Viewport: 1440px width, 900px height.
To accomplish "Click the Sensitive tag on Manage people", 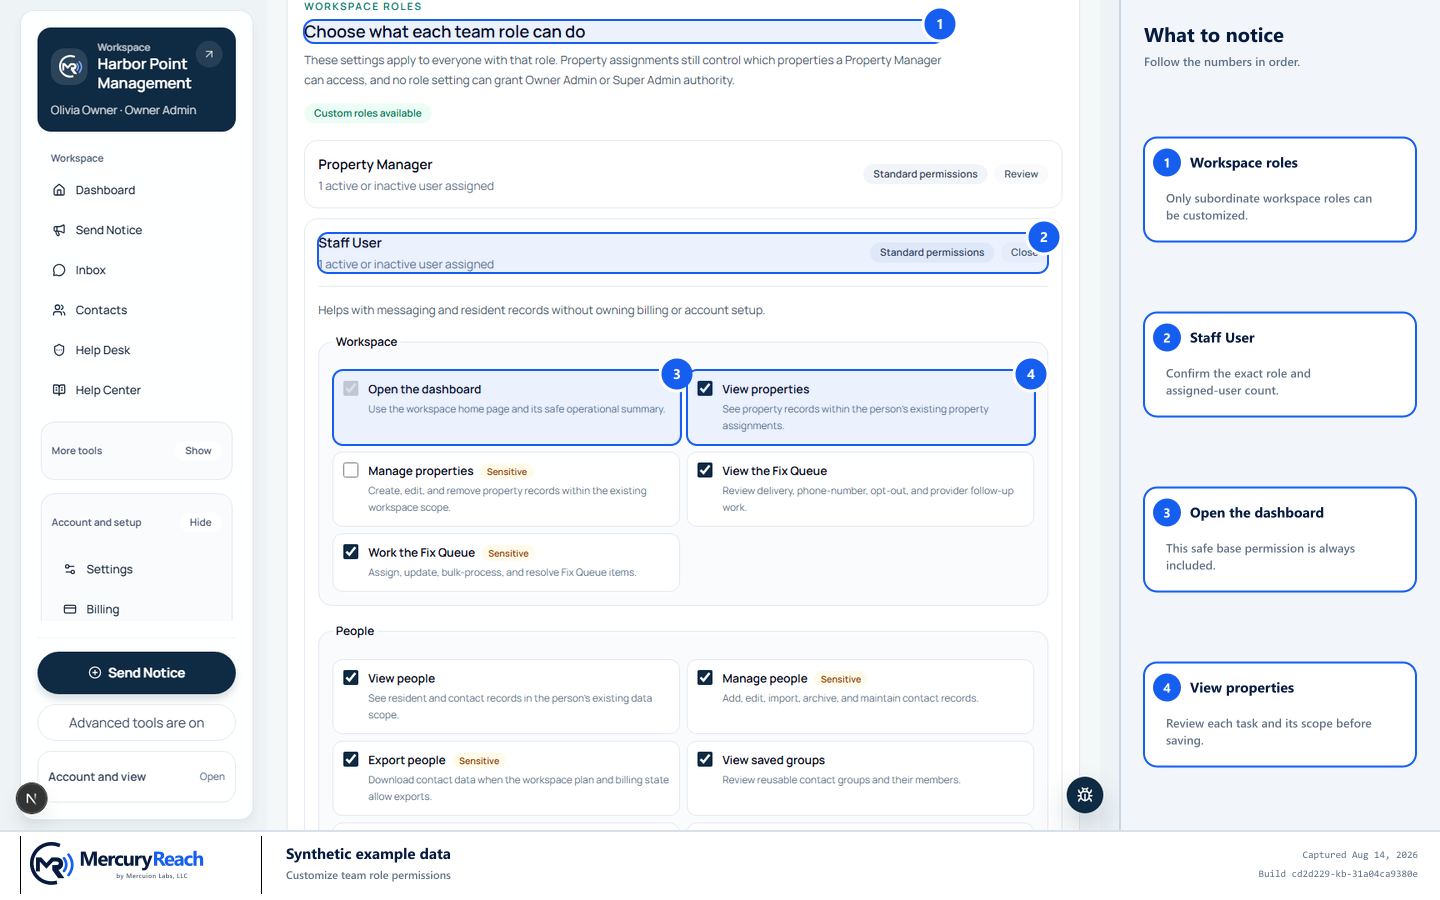I will 841,679.
